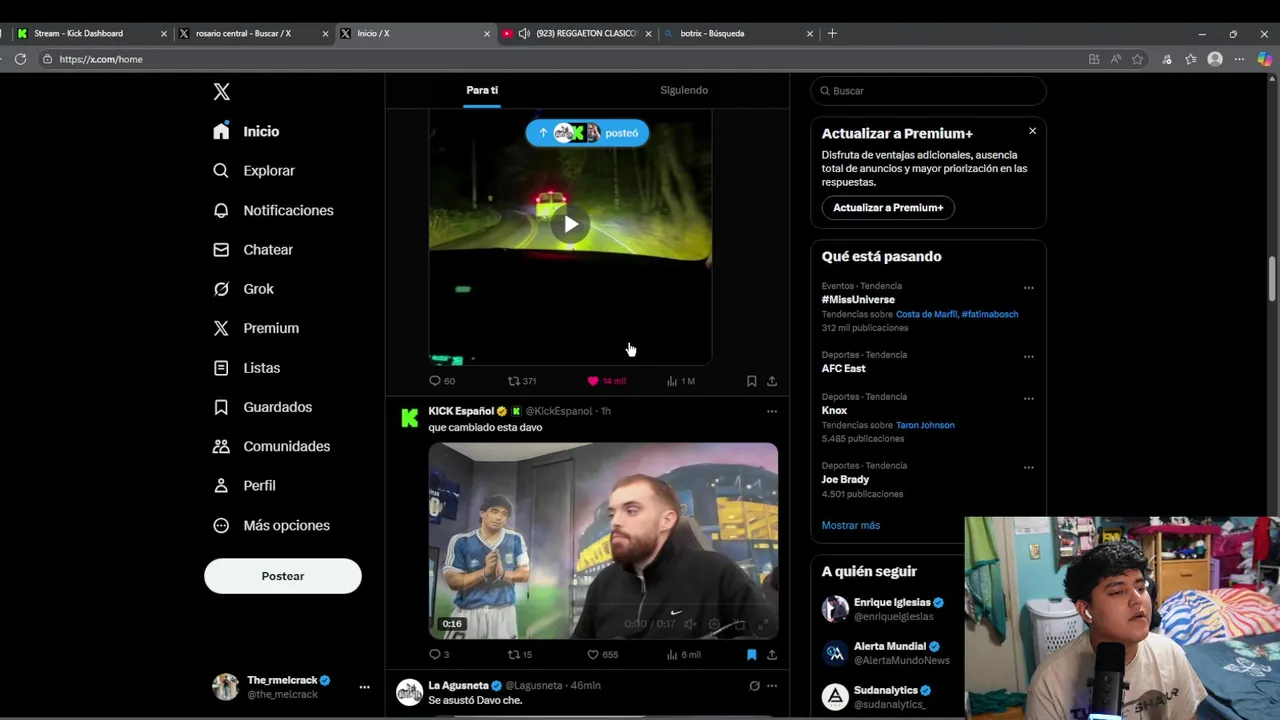Open the X logo home icon
The height and width of the screenshot is (720, 1280).
[x=222, y=92]
